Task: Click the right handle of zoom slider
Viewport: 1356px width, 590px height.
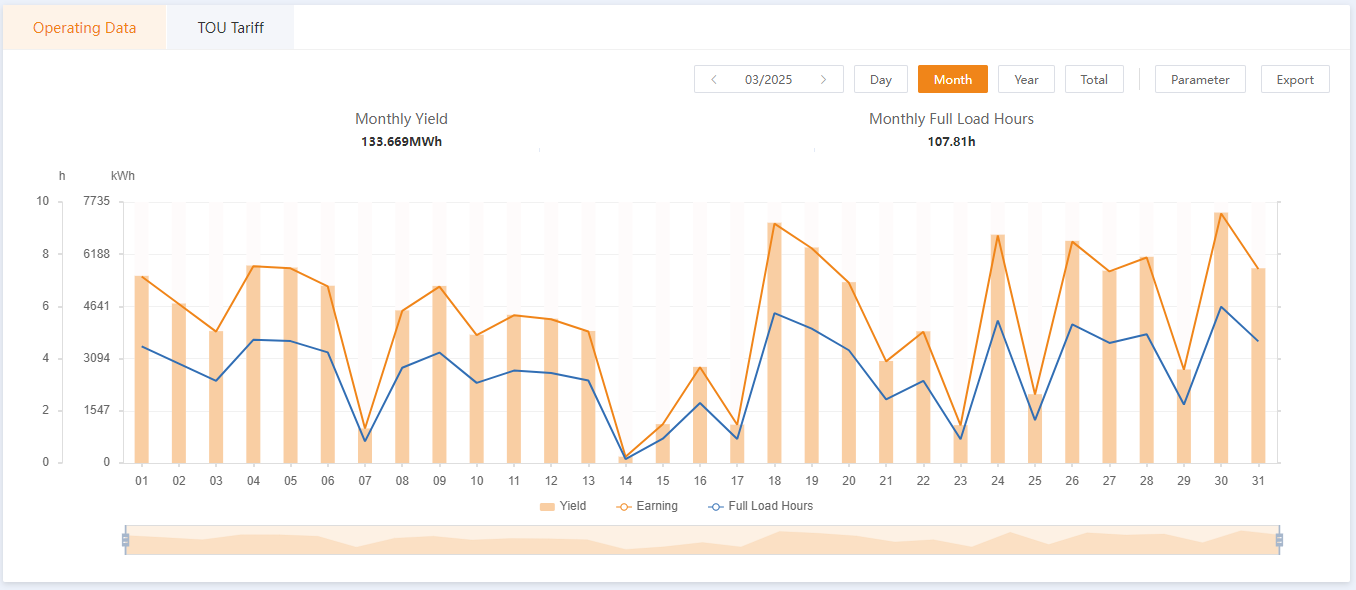Action: [1279, 540]
